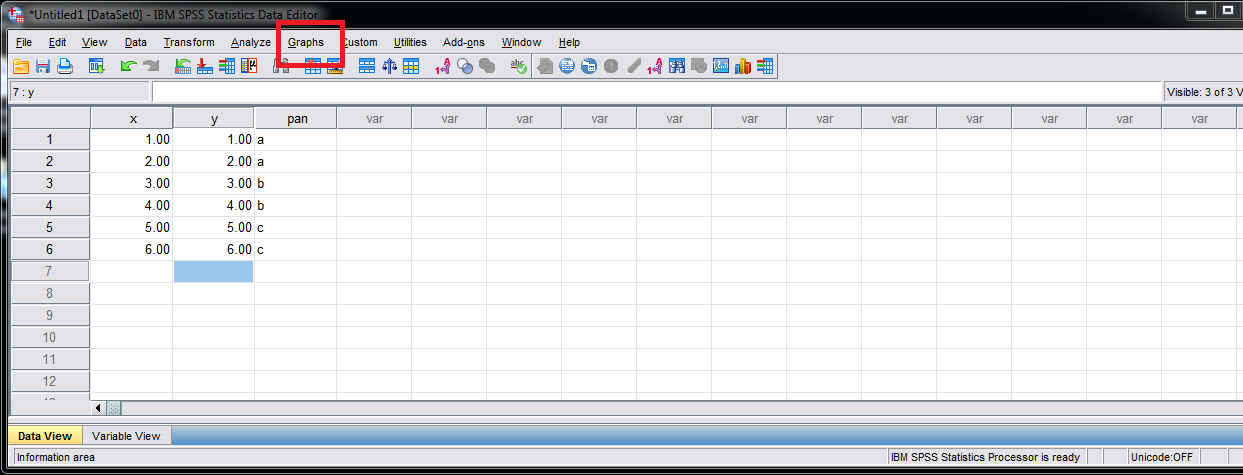Click the 'x' variable column header
1243x475 pixels.
(x=132, y=118)
